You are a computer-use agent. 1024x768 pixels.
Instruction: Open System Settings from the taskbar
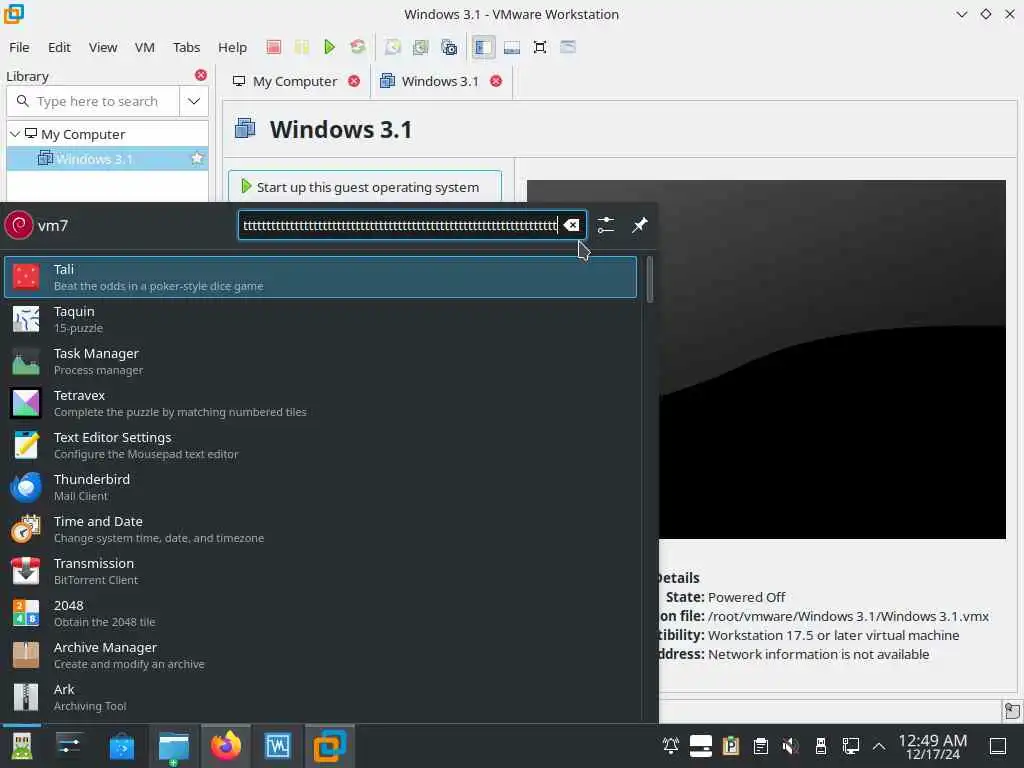[x=69, y=746]
